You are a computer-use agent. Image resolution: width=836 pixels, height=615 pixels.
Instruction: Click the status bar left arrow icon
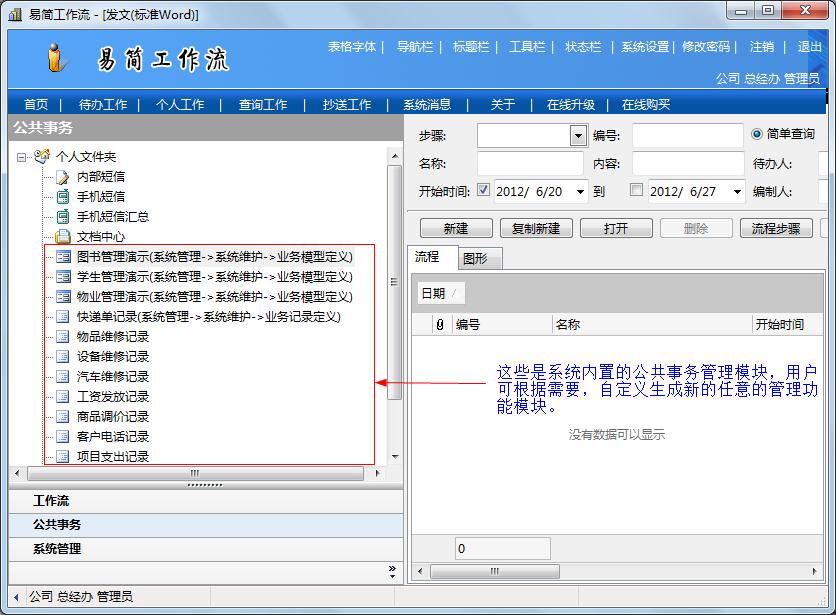16,597
